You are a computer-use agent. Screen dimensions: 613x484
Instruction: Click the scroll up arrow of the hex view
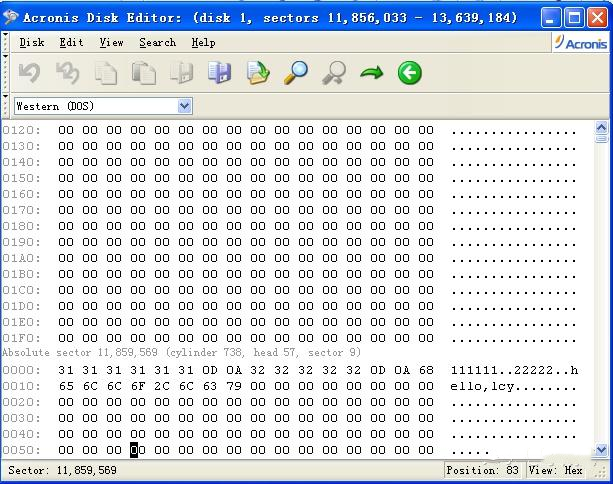click(x=602, y=128)
